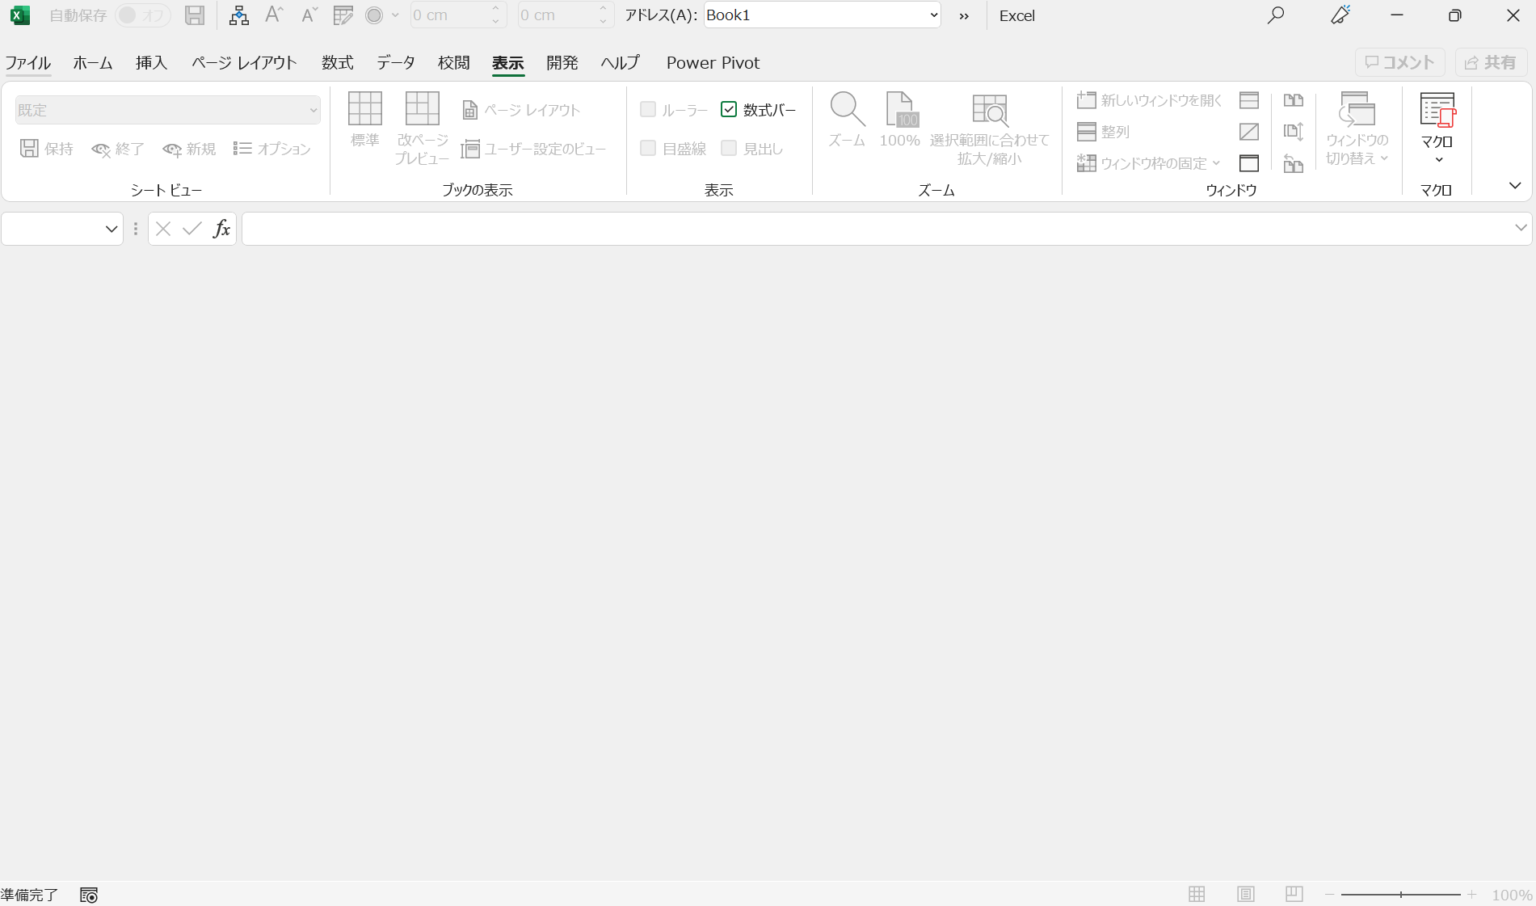Click the macro record icon in status bar
The height and width of the screenshot is (906, 1536).
click(89, 895)
